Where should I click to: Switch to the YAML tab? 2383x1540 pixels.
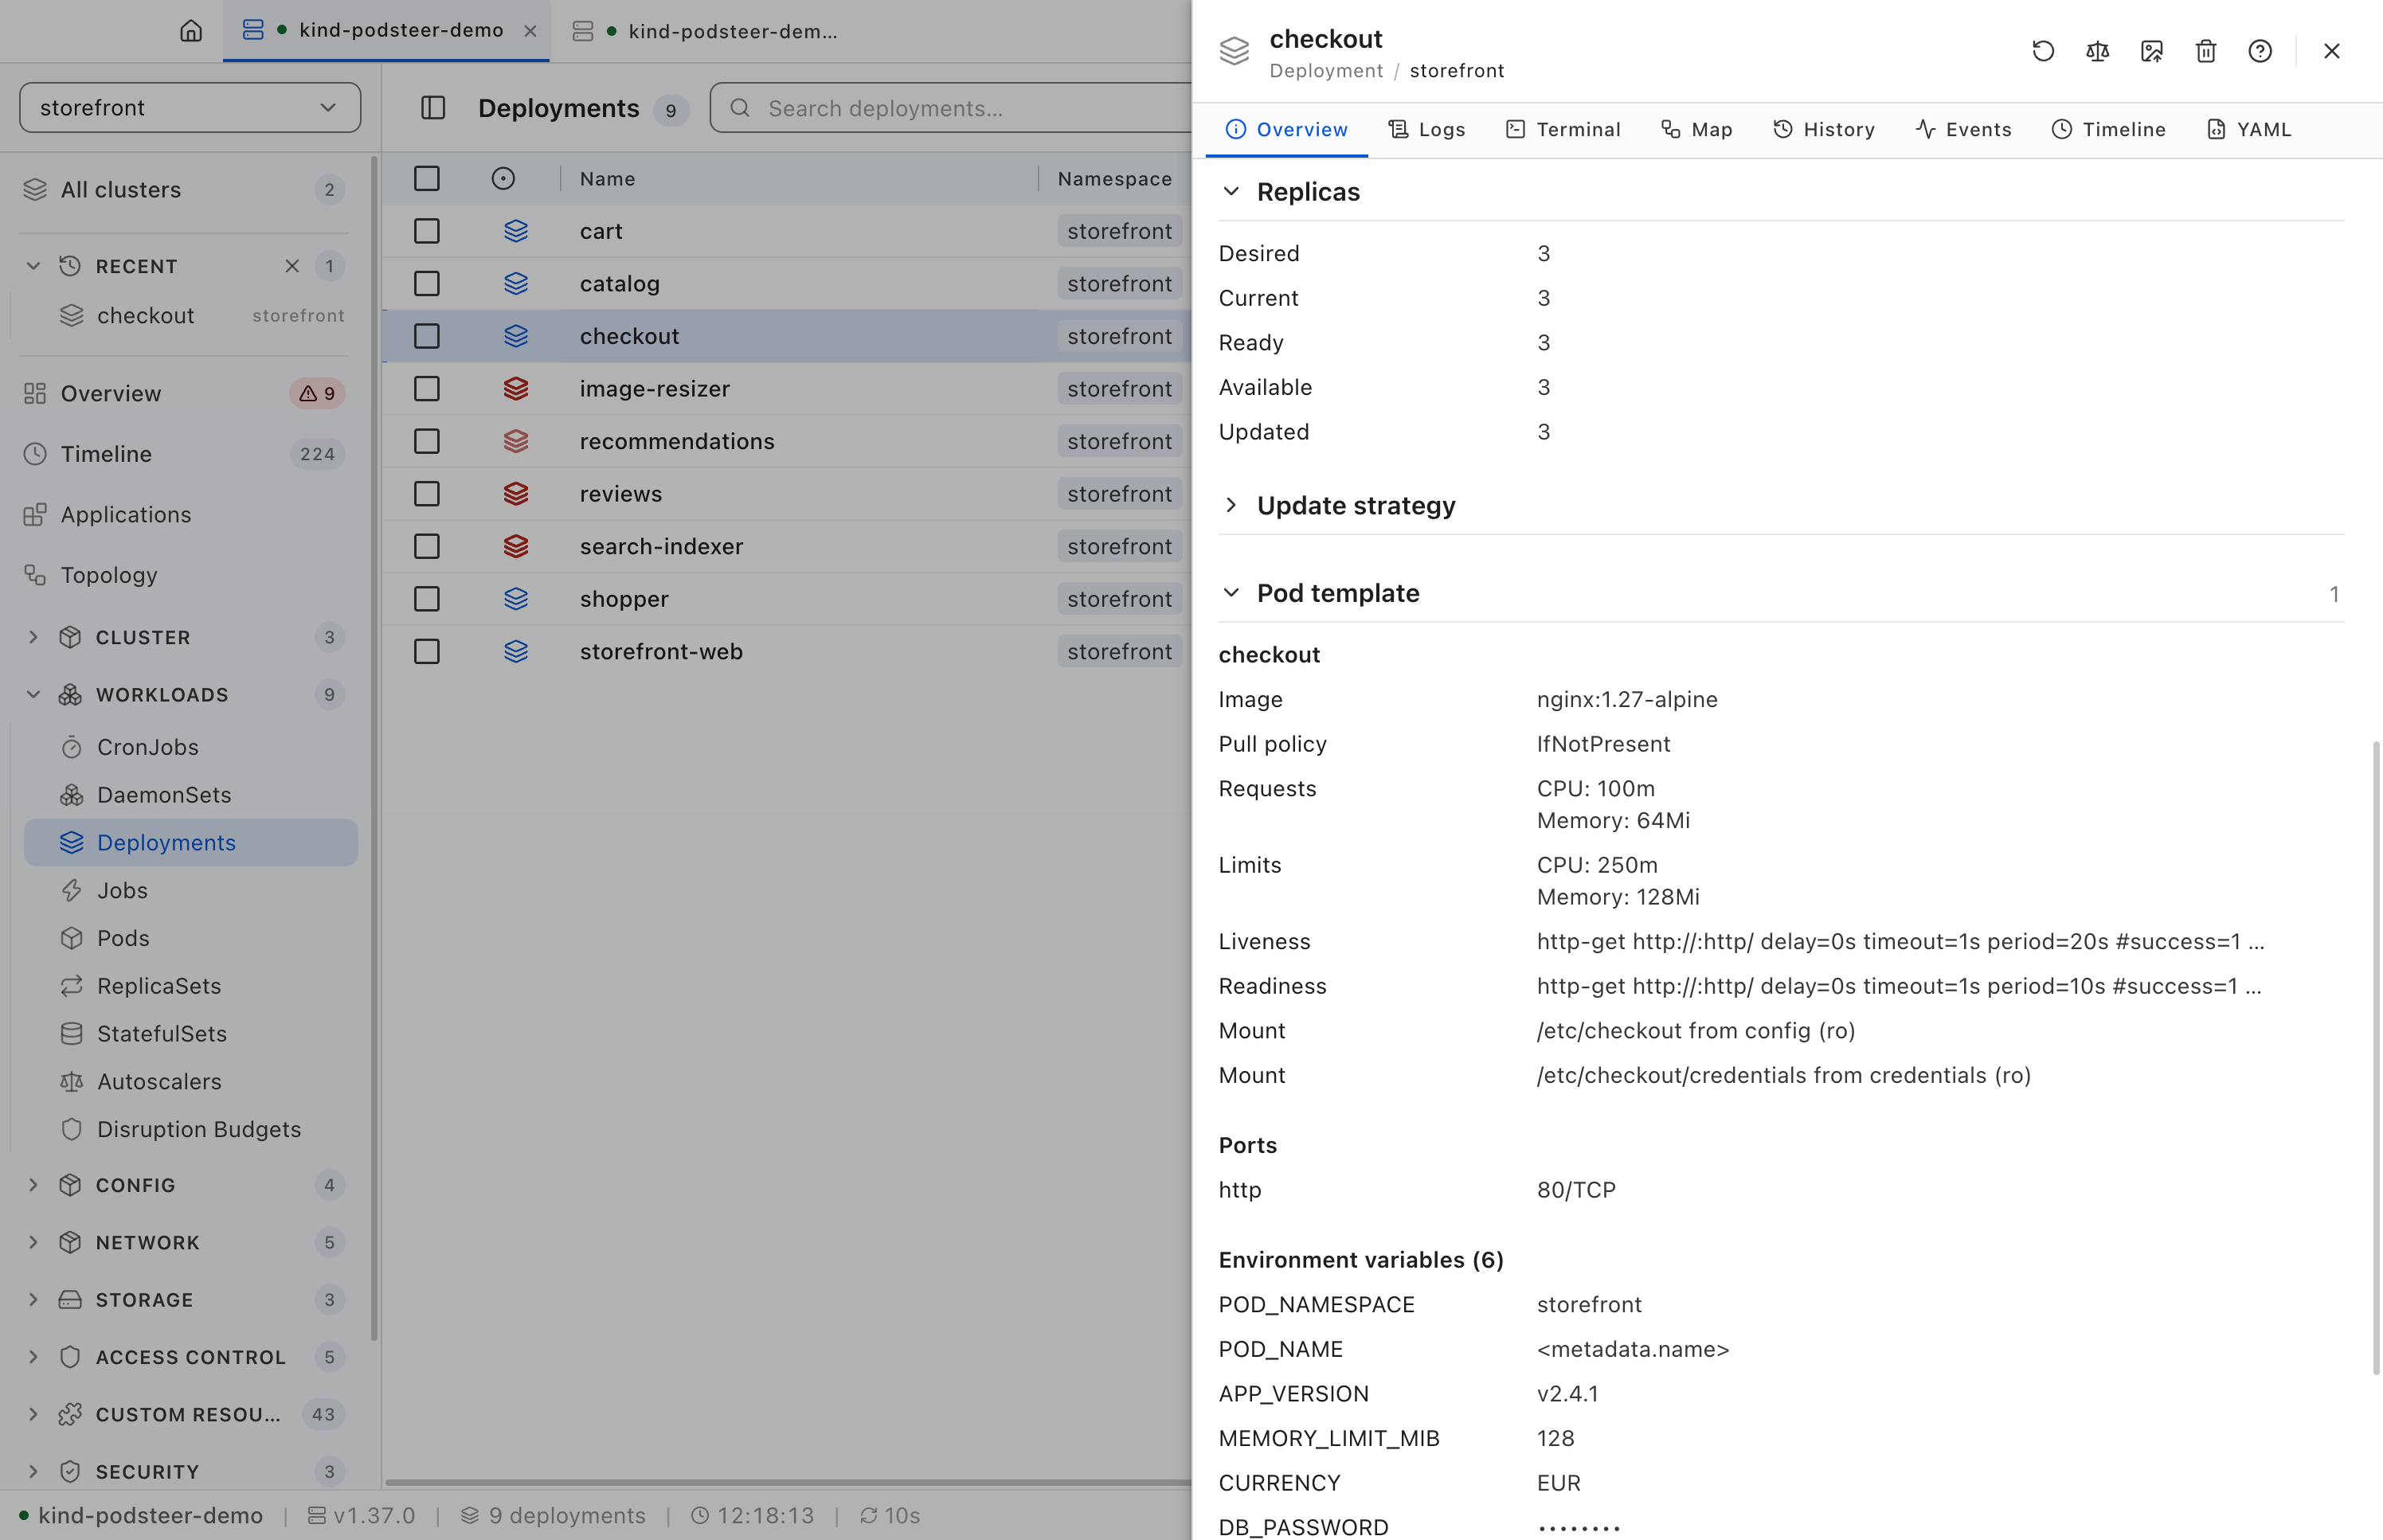tap(2249, 129)
